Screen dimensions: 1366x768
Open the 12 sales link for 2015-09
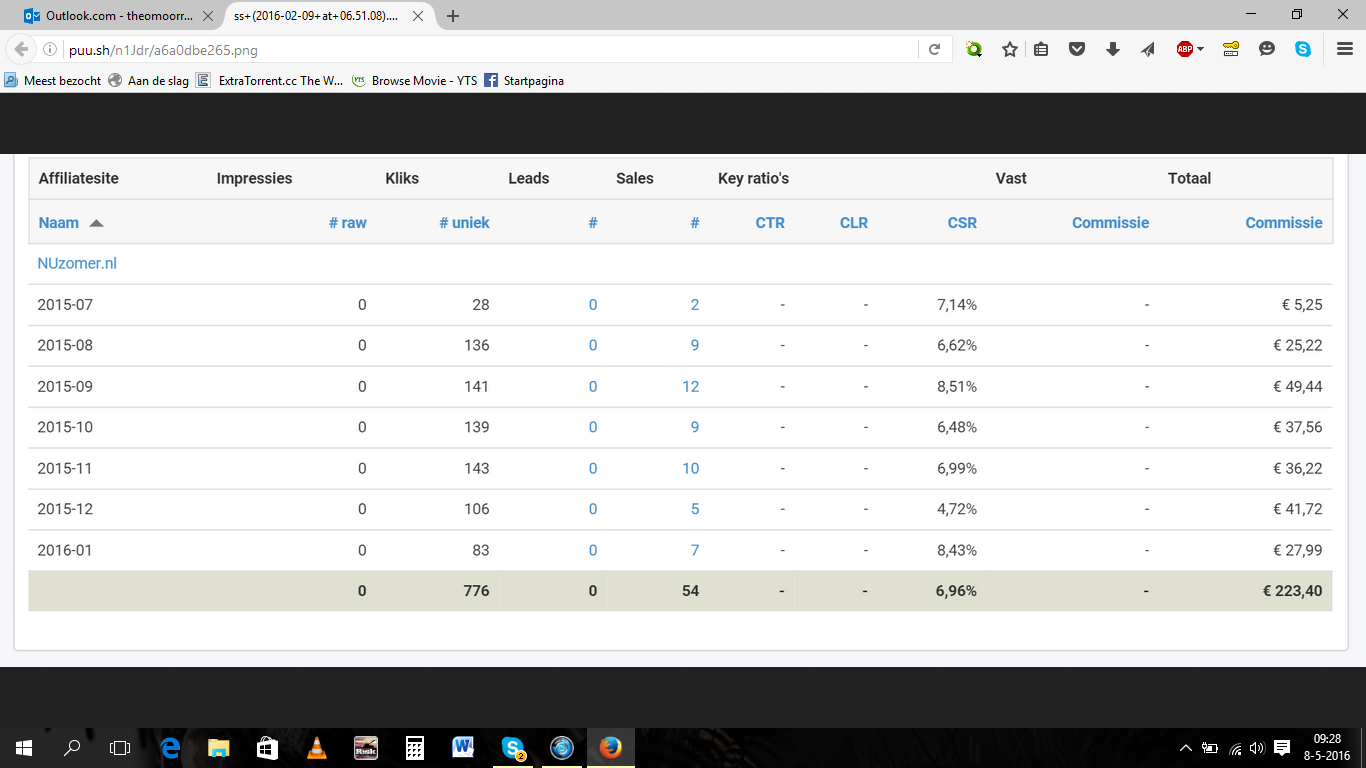point(691,387)
